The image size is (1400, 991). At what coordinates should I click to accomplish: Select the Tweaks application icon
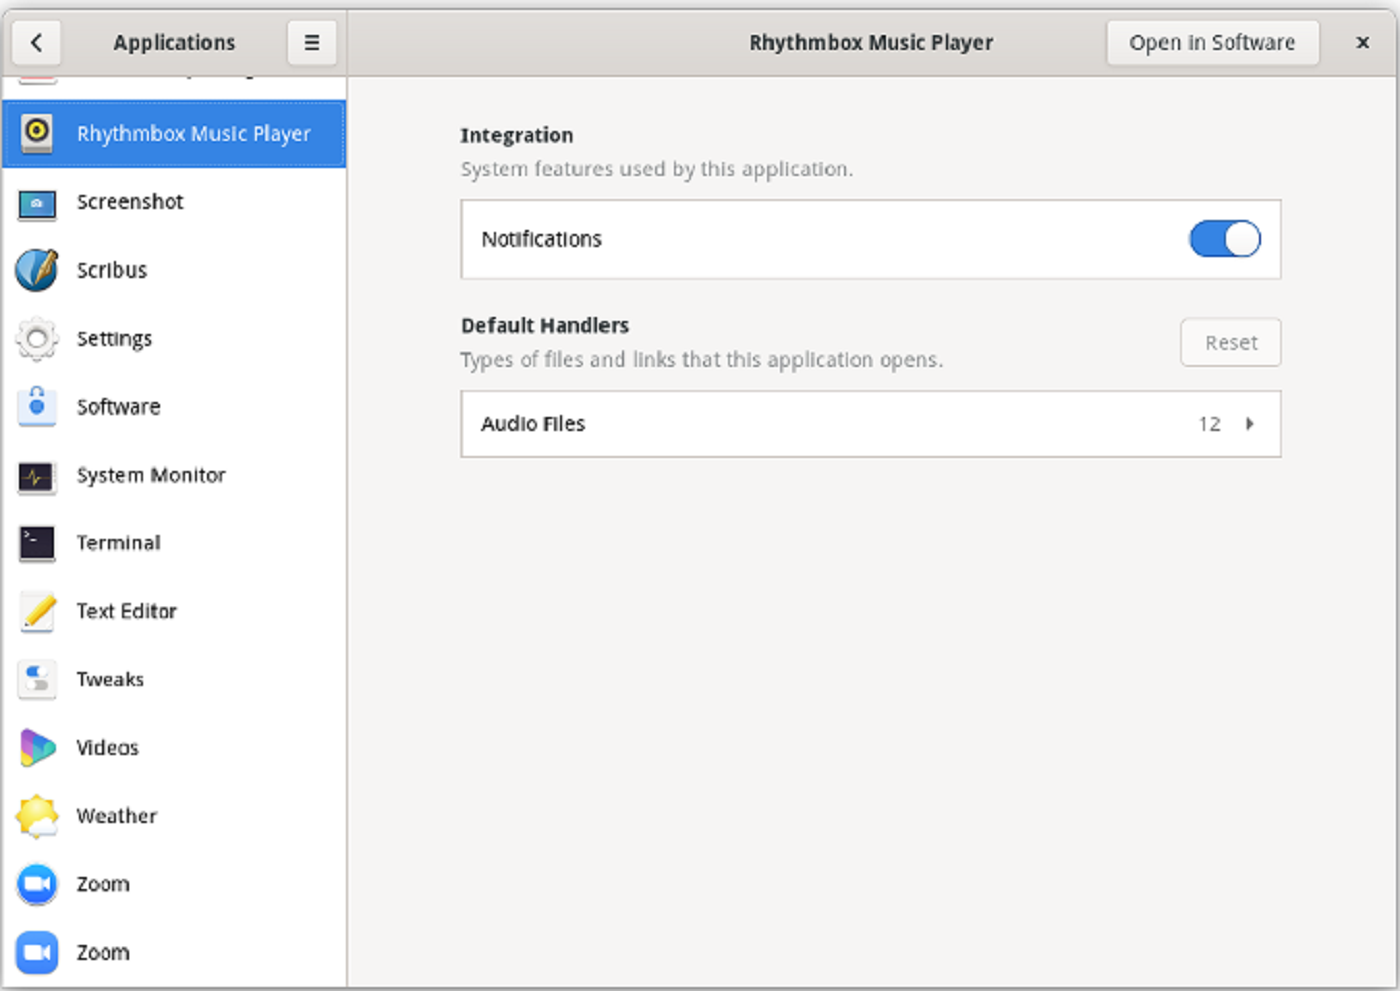click(36, 680)
